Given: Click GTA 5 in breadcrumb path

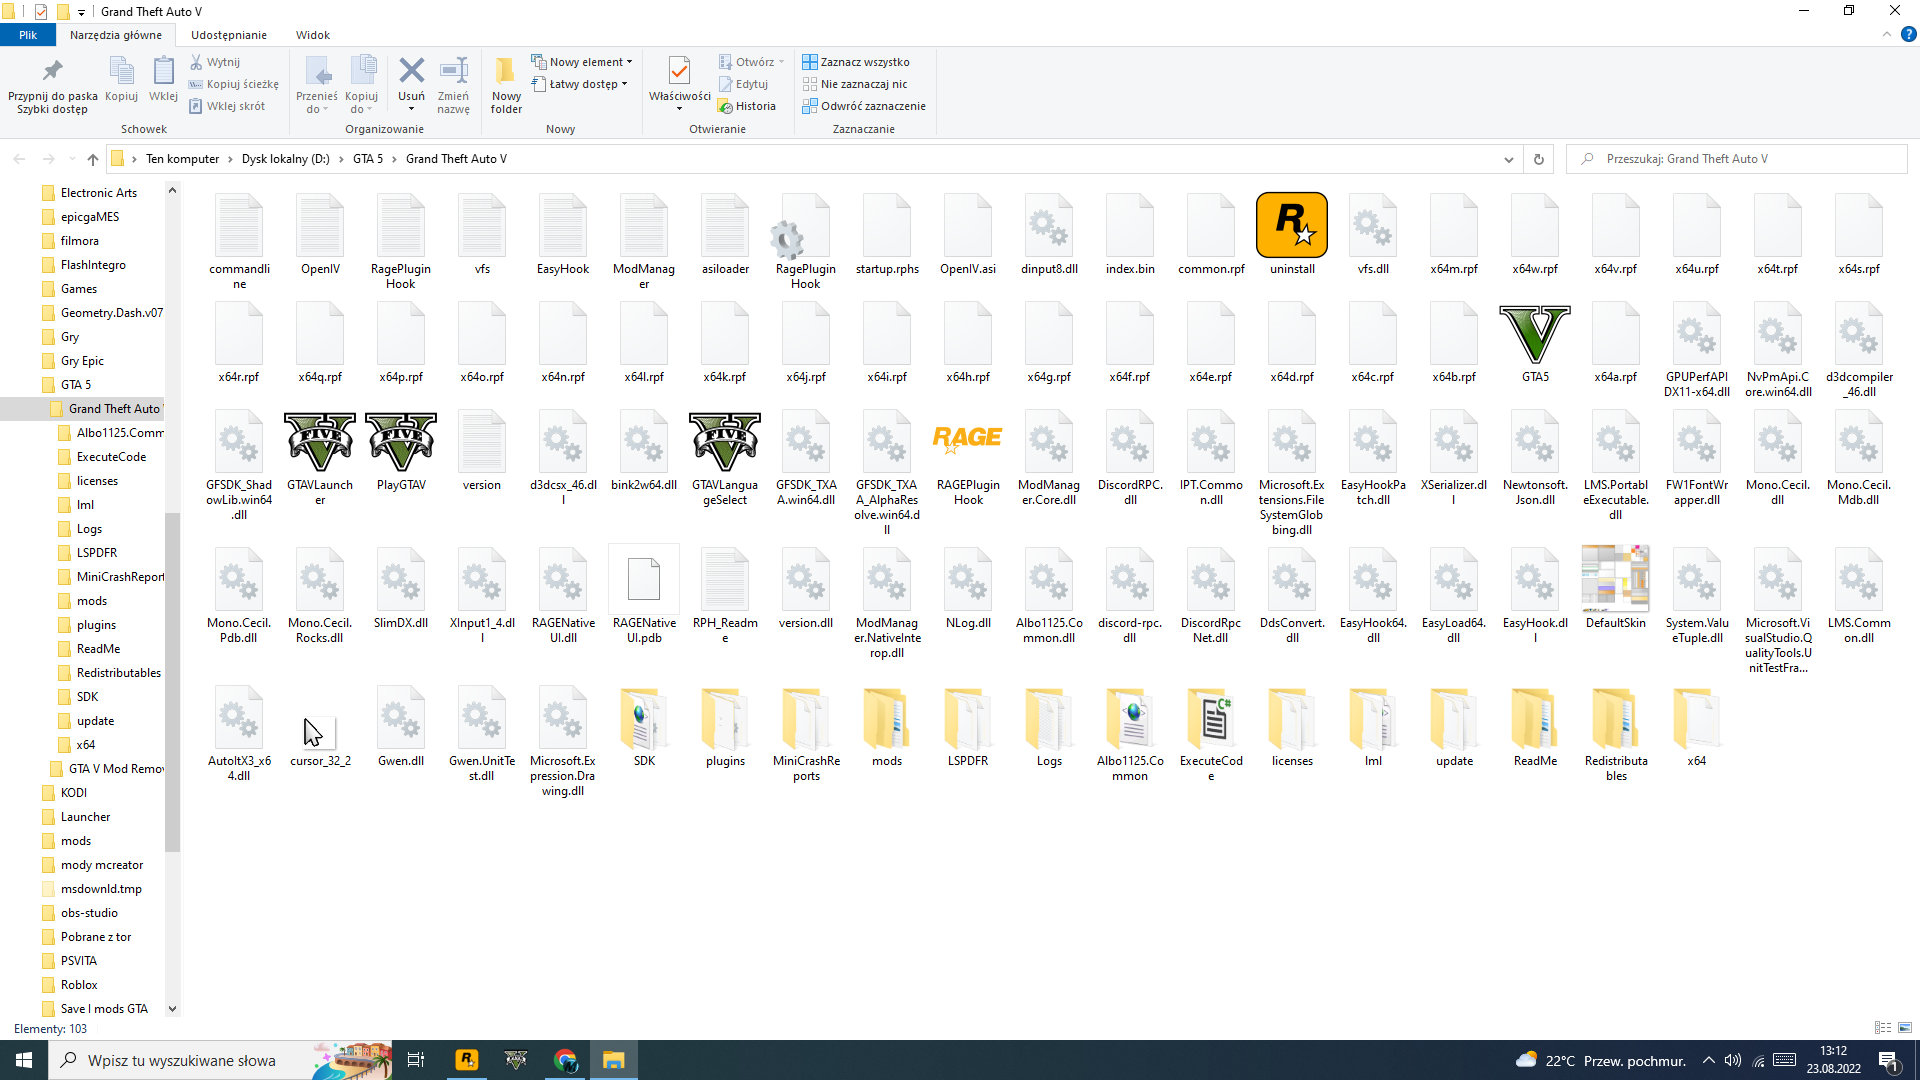Looking at the screenshot, I should [367, 159].
